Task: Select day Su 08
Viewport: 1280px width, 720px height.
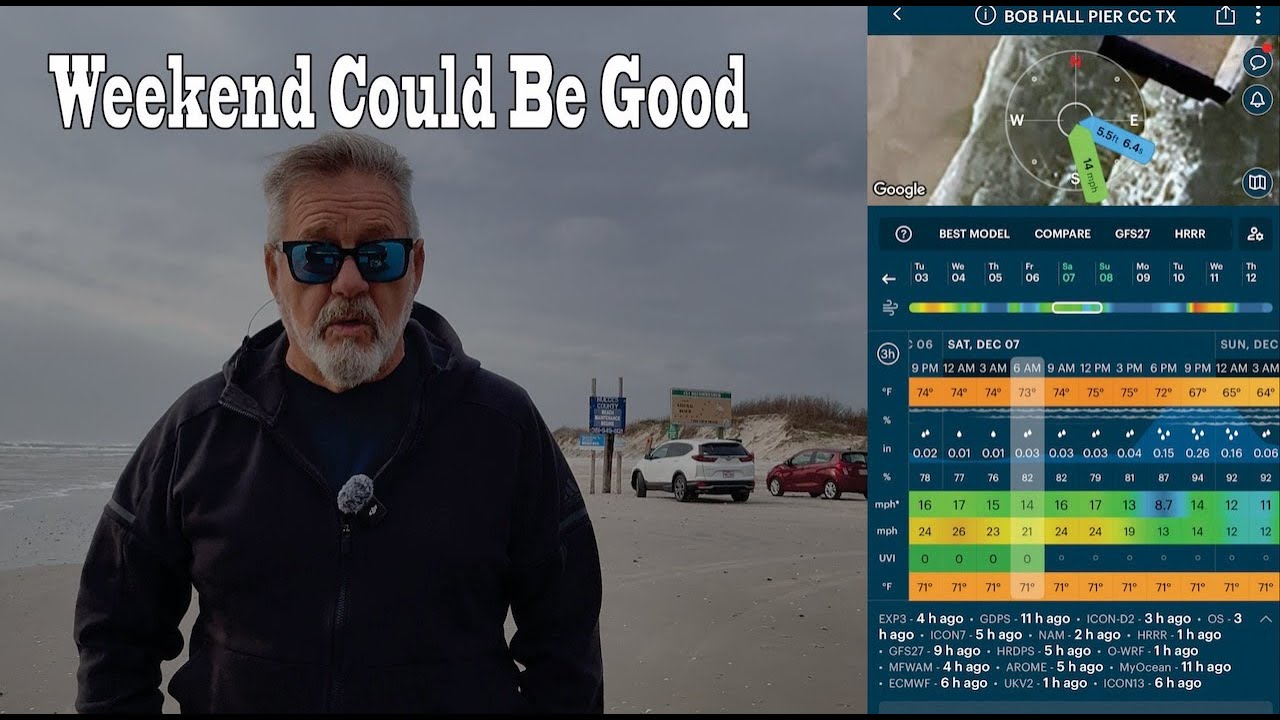Action: 1105,273
